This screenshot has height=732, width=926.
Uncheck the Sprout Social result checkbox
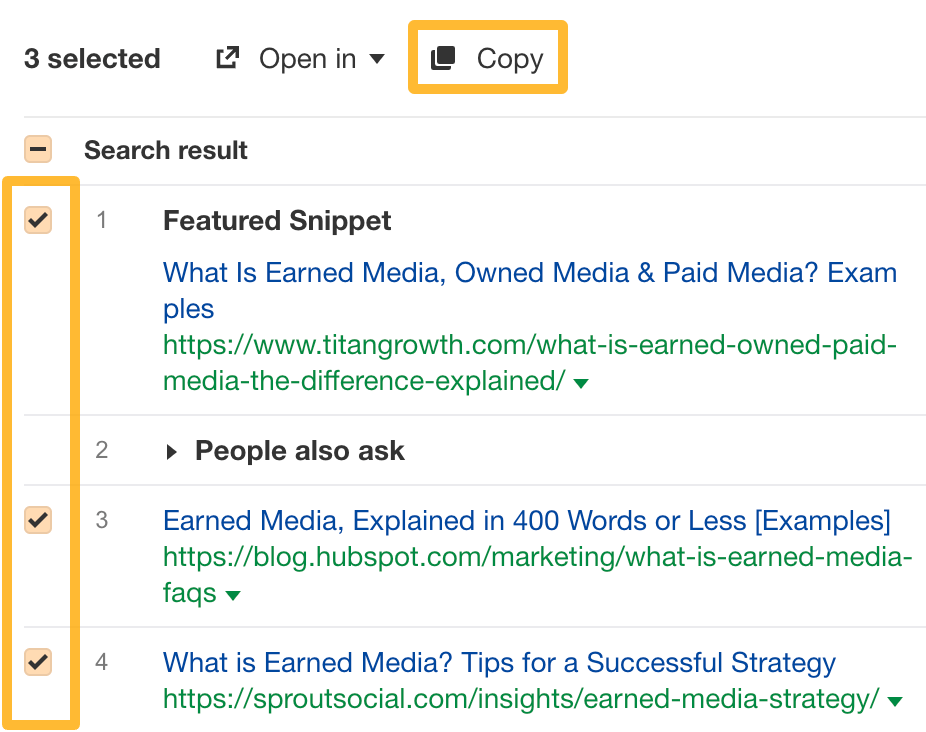[x=38, y=663]
